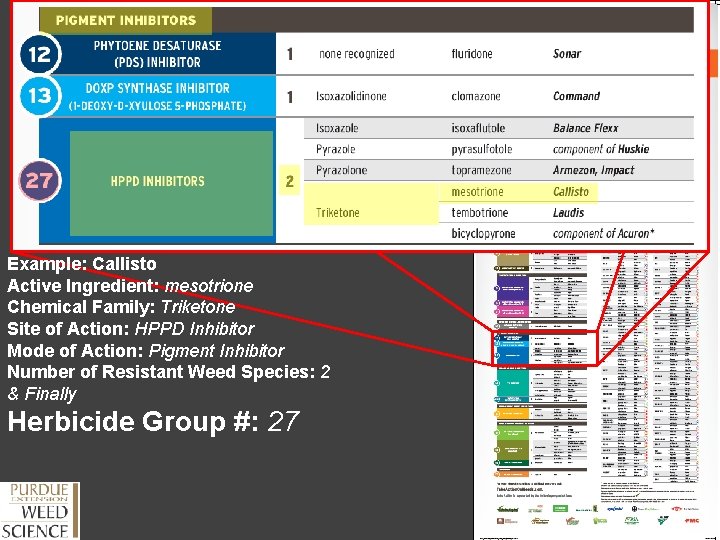The height and width of the screenshot is (540, 720).
Task: Click the '1' count in the Isoxazolidinone row
Action: (290, 97)
